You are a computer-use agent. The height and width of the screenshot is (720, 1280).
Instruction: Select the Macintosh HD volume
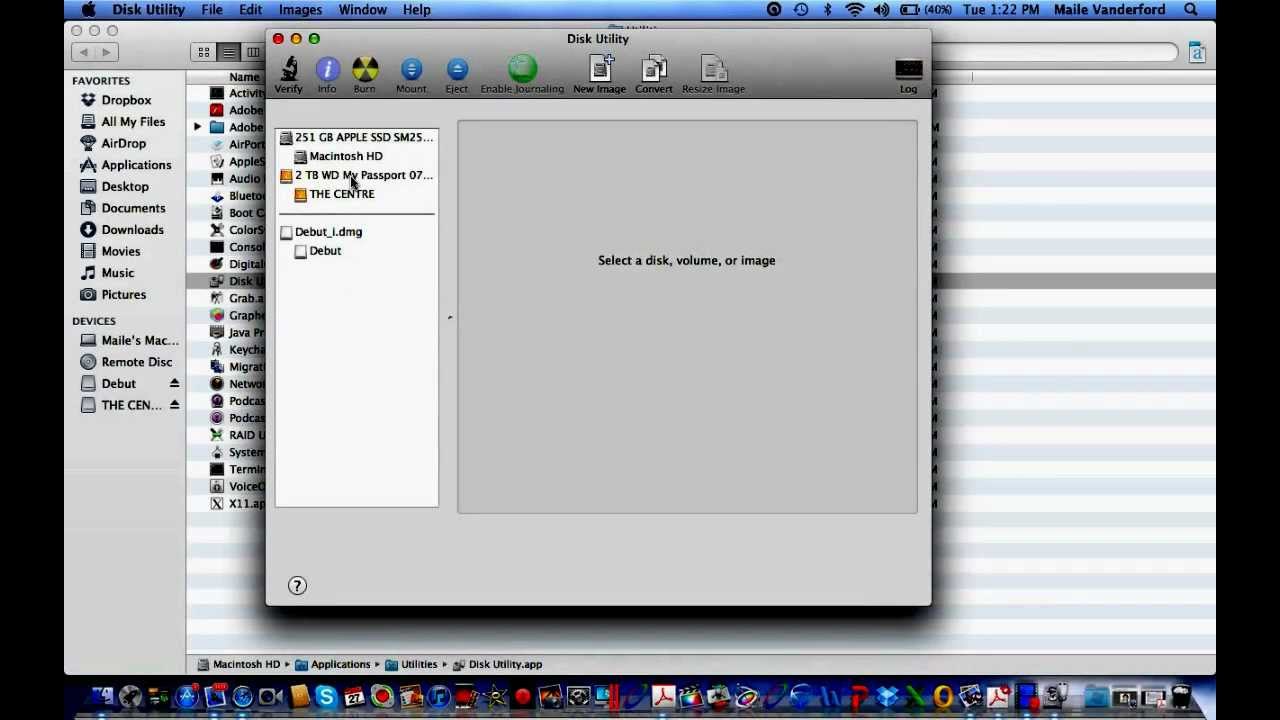point(338,156)
